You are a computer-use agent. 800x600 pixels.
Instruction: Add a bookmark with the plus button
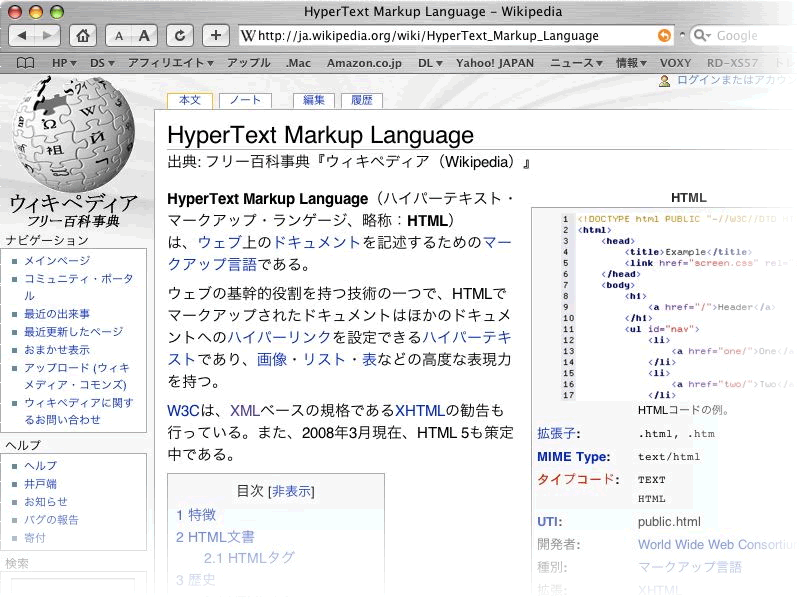(216, 36)
